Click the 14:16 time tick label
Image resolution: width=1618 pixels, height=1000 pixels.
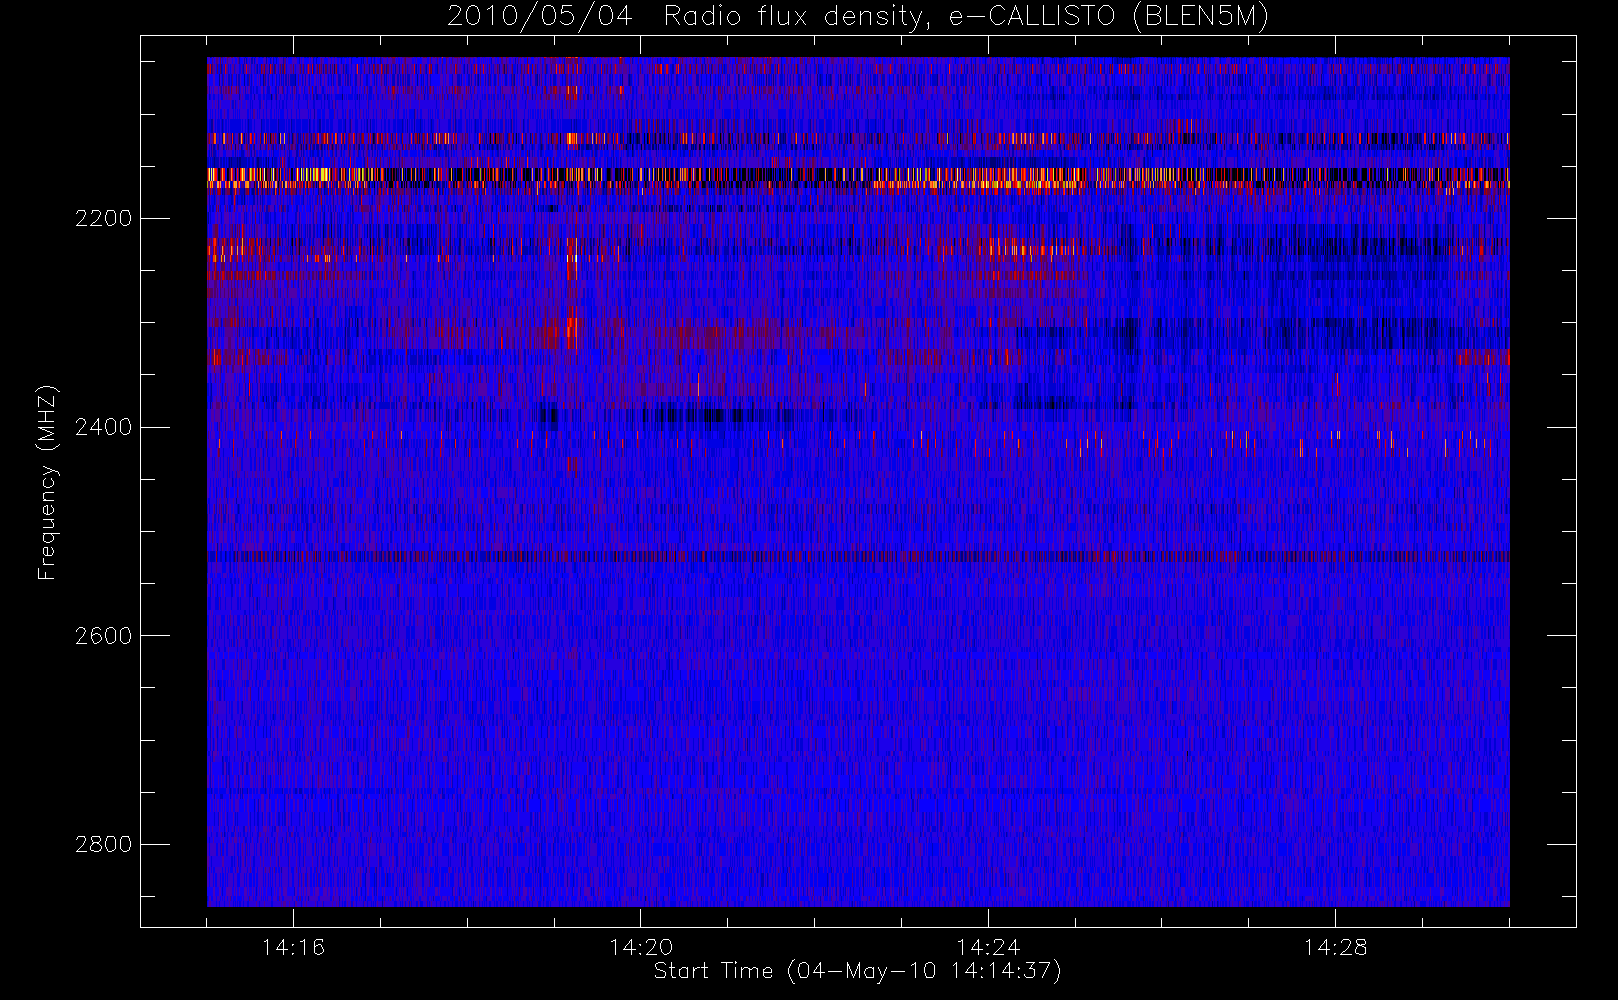coord(293,947)
